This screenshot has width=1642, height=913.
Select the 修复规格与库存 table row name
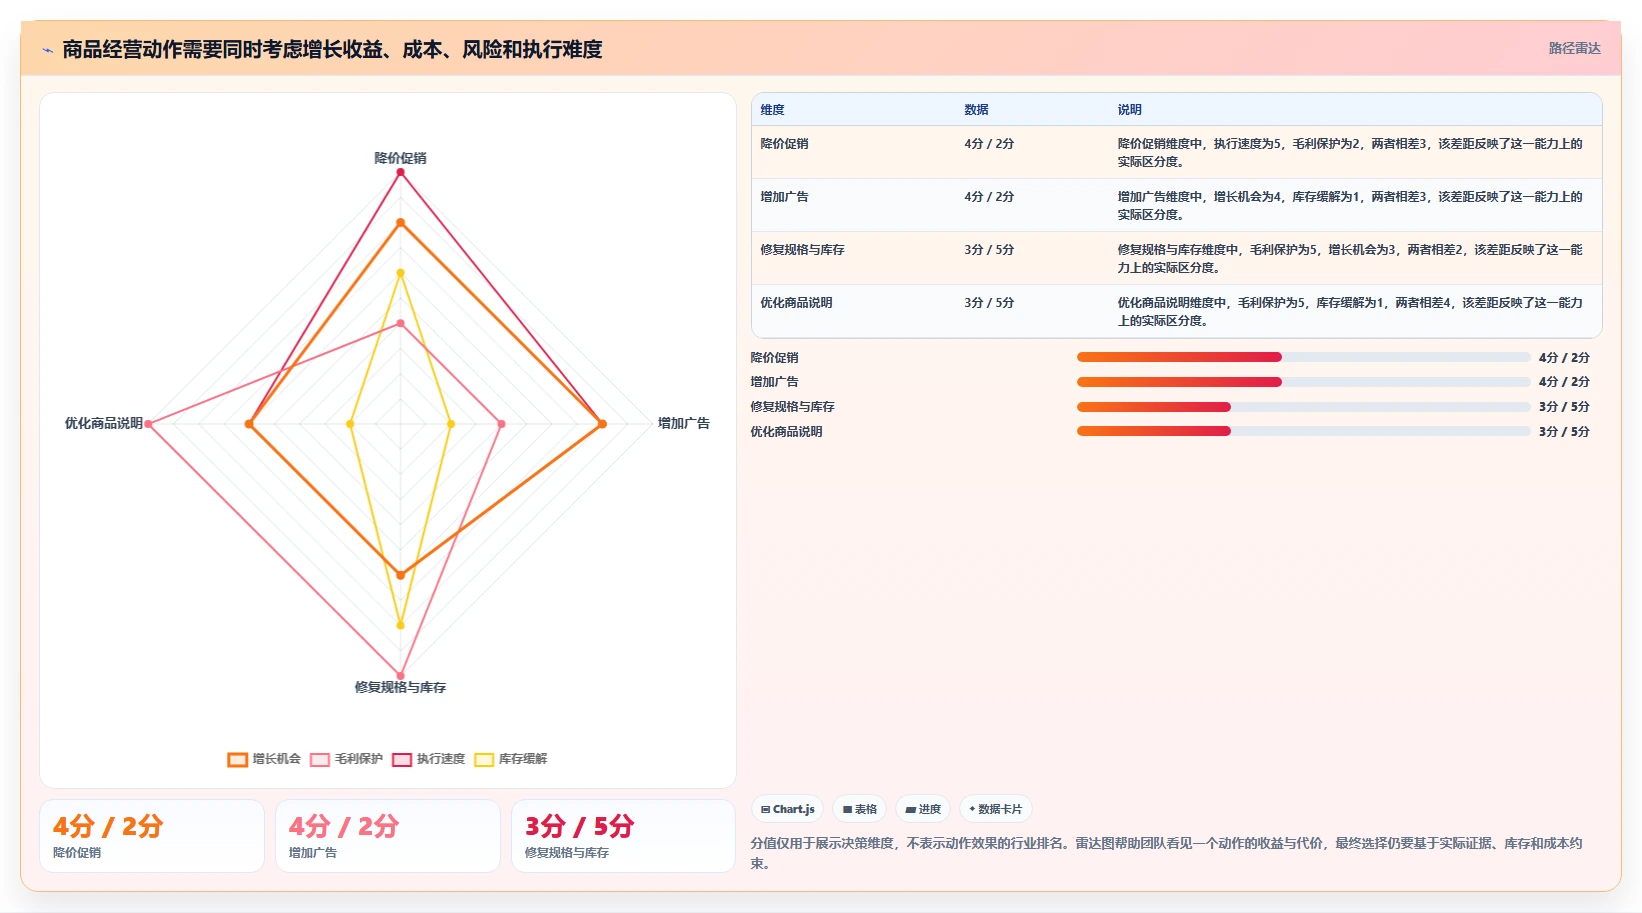click(x=802, y=250)
